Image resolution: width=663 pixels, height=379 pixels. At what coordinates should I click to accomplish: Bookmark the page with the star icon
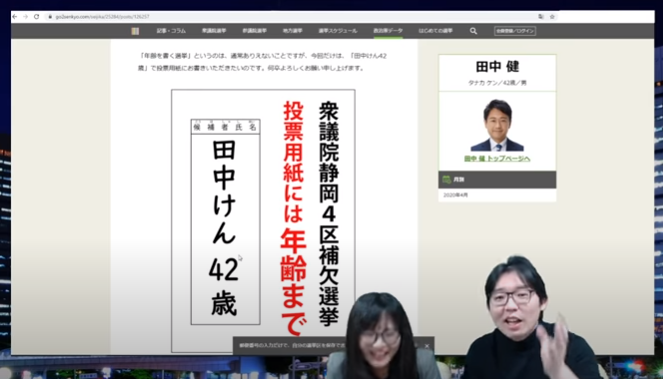[552, 16]
